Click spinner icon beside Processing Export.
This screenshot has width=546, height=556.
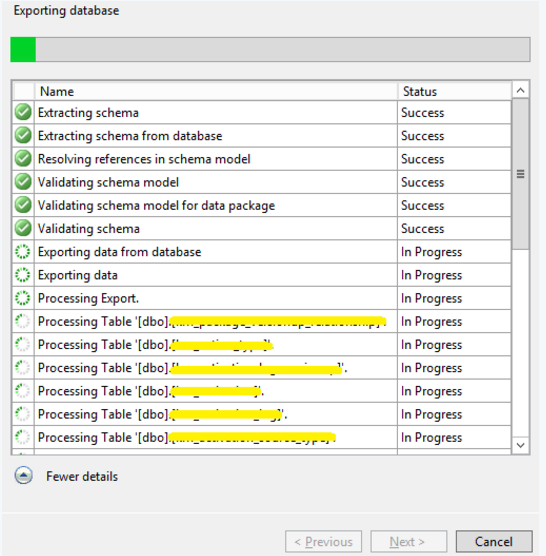[x=23, y=298]
